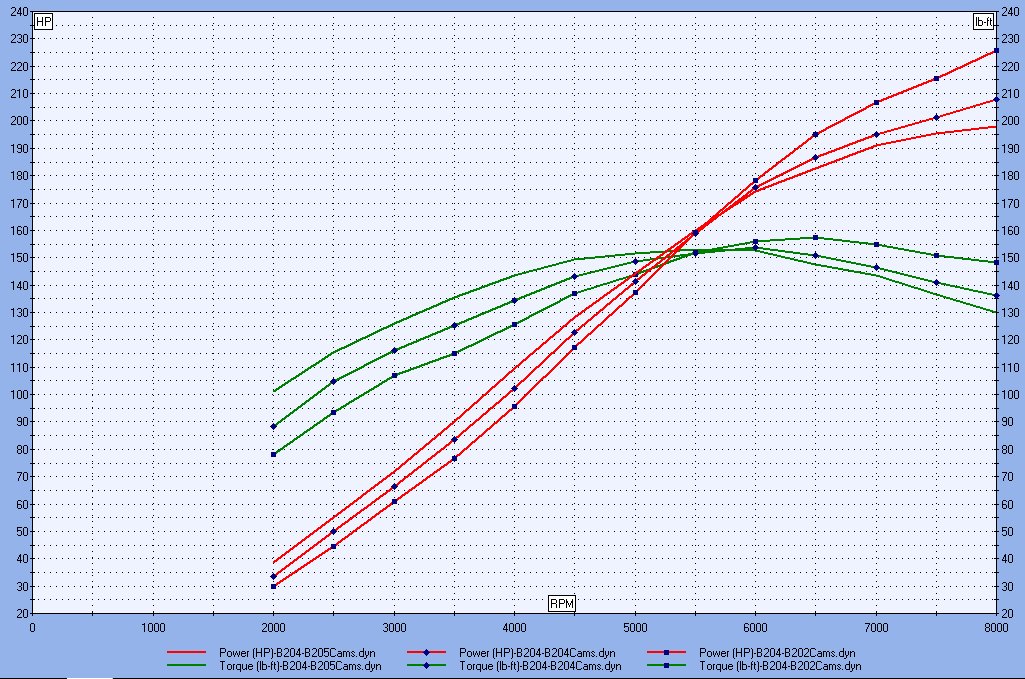Click B204Cams power diamond marker at 7000 RPM
The image size is (1025, 679).
click(876, 135)
